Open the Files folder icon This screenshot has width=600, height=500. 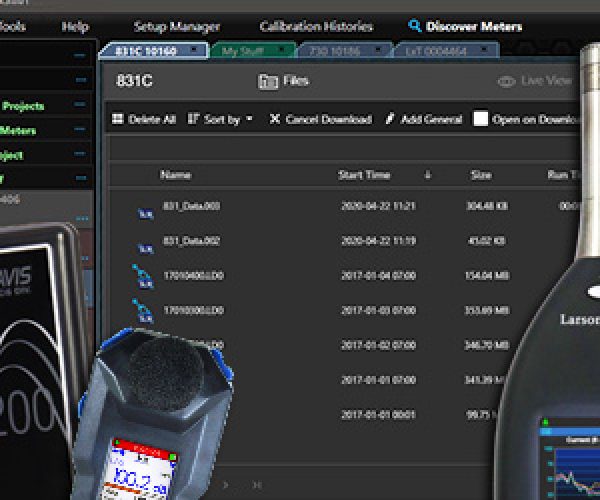267,81
